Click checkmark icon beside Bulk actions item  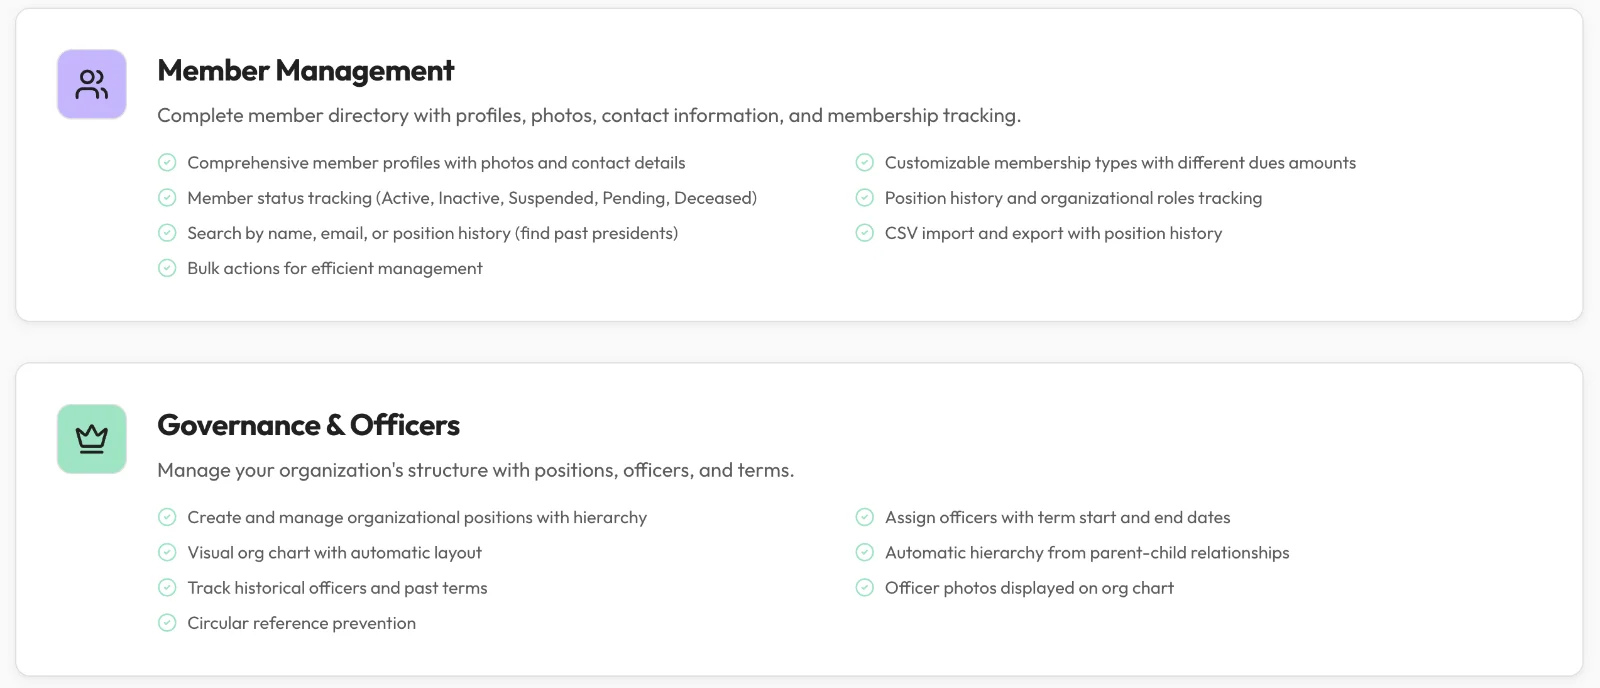[x=167, y=268]
